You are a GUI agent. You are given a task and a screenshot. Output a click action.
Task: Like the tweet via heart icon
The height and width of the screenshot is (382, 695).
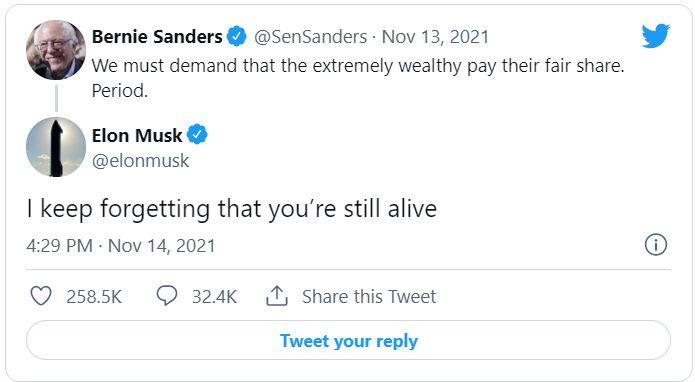tap(41, 296)
